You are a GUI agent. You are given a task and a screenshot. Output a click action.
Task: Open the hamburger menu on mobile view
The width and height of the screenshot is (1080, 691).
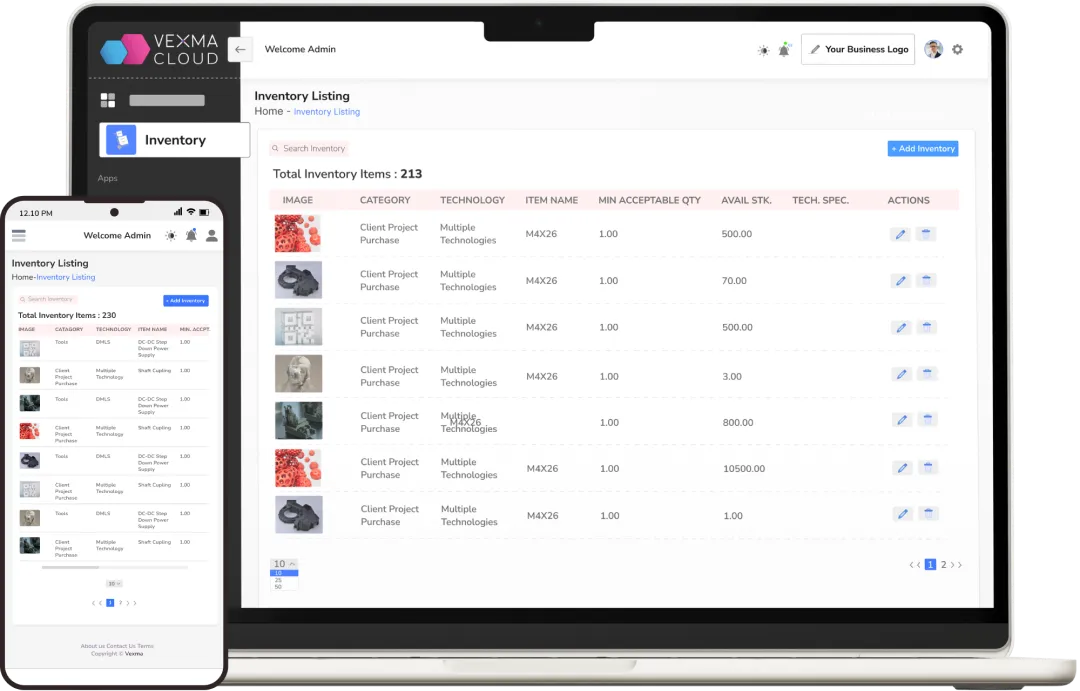[x=18, y=235]
